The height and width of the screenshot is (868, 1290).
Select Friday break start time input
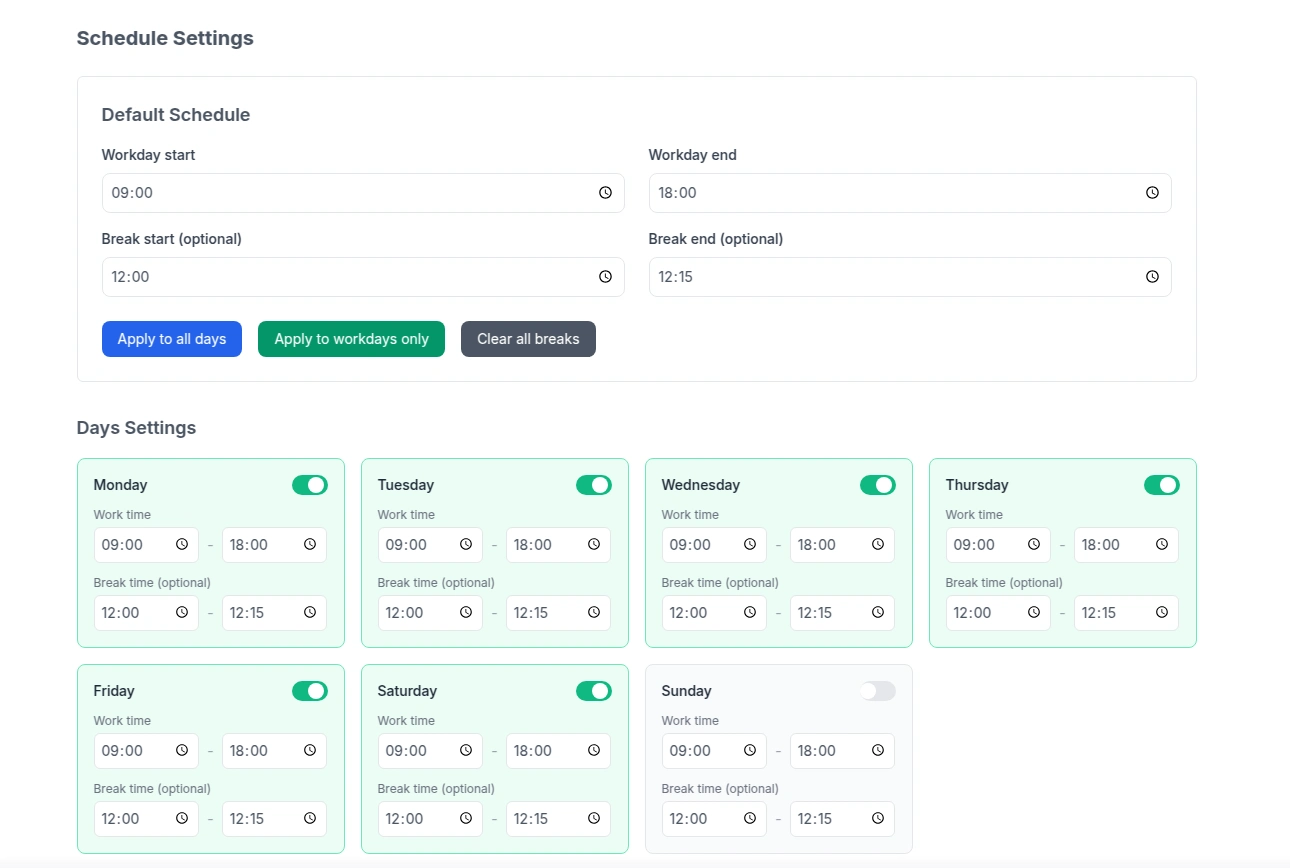135,819
